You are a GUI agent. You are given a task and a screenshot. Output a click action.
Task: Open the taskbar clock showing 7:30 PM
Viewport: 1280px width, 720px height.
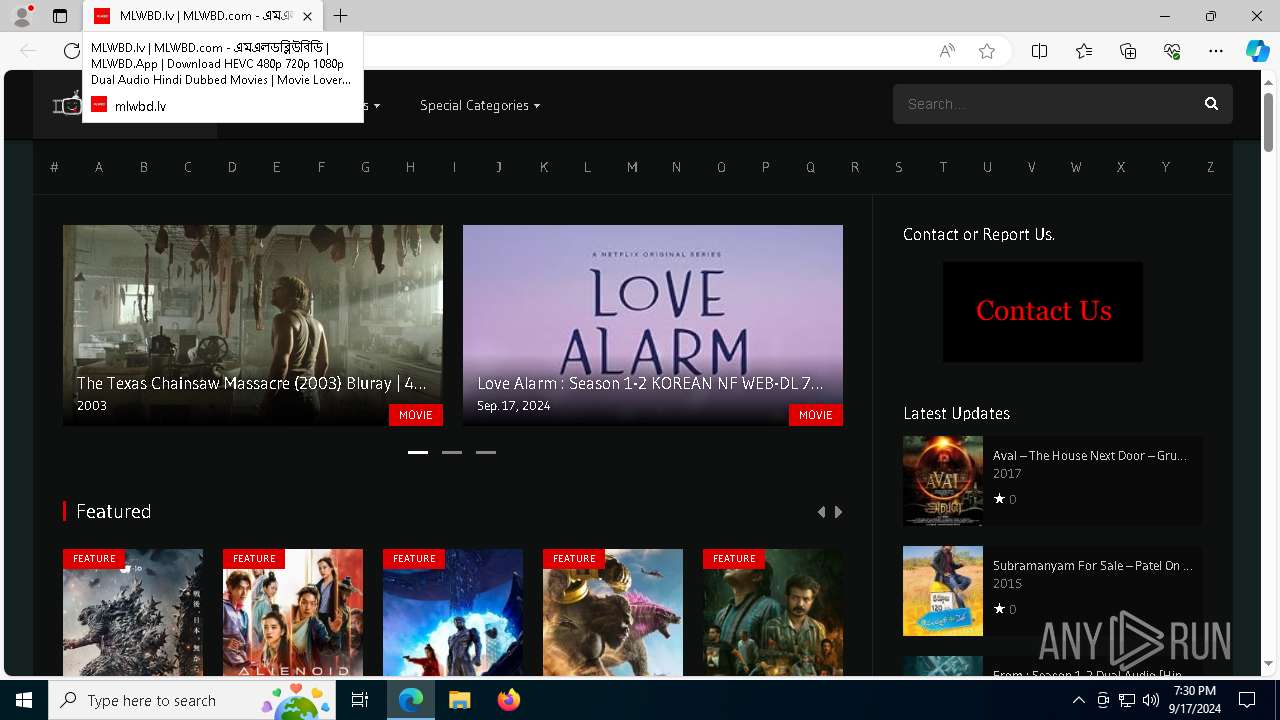click(x=1195, y=700)
